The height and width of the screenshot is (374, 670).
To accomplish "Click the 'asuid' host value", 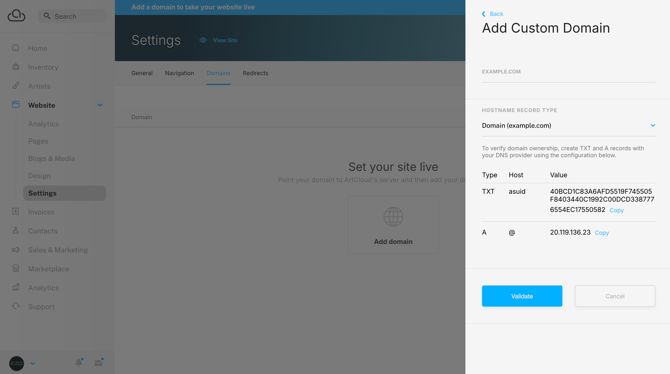I will (517, 191).
